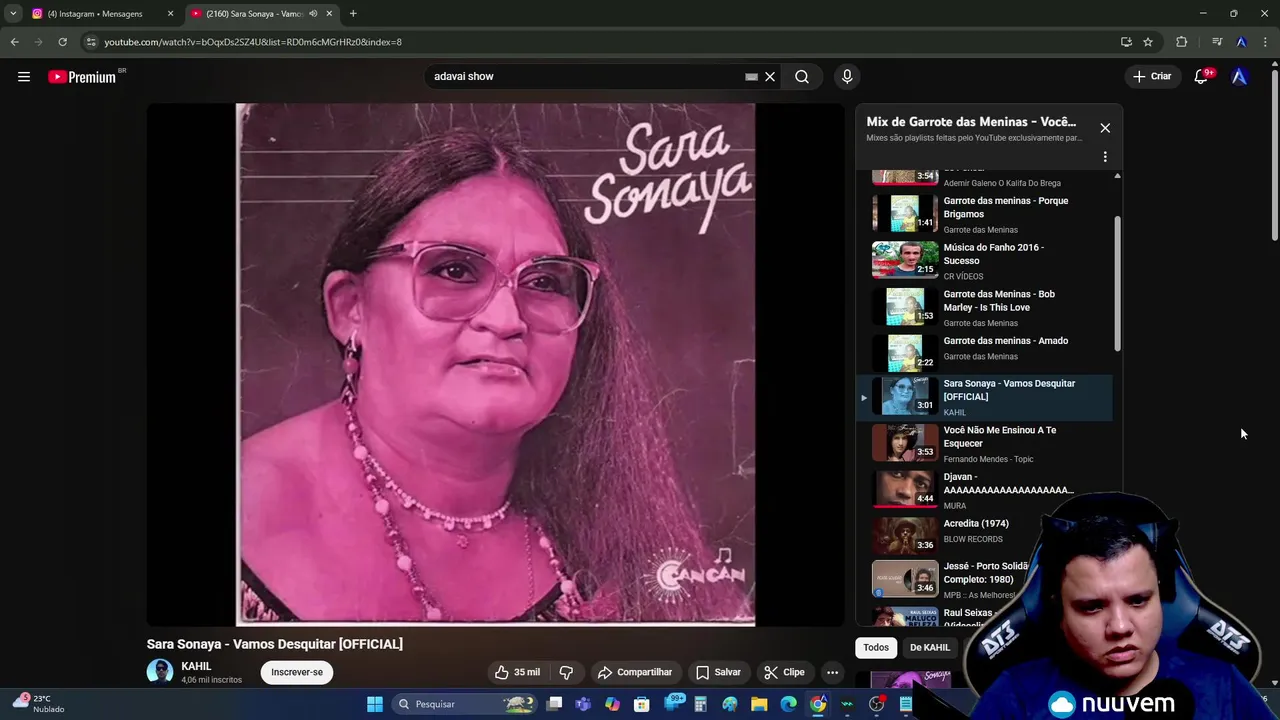Start voice search with microphone
Screen dimensions: 1280x720
pyautogui.click(x=847, y=76)
